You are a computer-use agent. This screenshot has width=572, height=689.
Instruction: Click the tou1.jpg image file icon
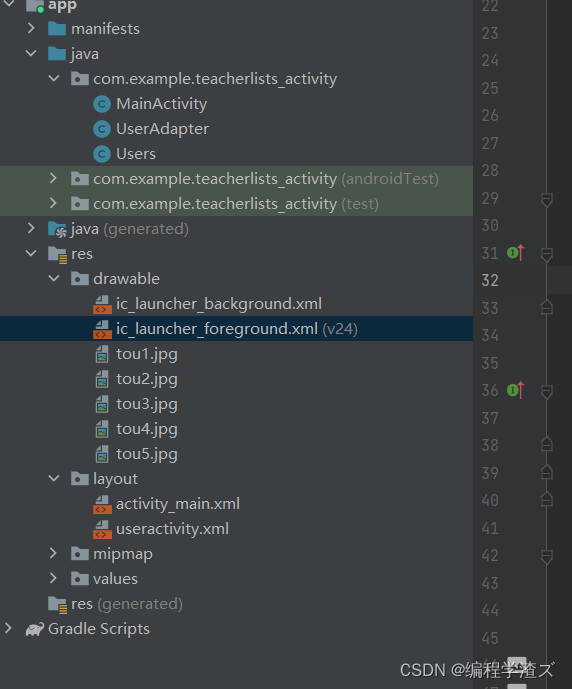point(102,354)
